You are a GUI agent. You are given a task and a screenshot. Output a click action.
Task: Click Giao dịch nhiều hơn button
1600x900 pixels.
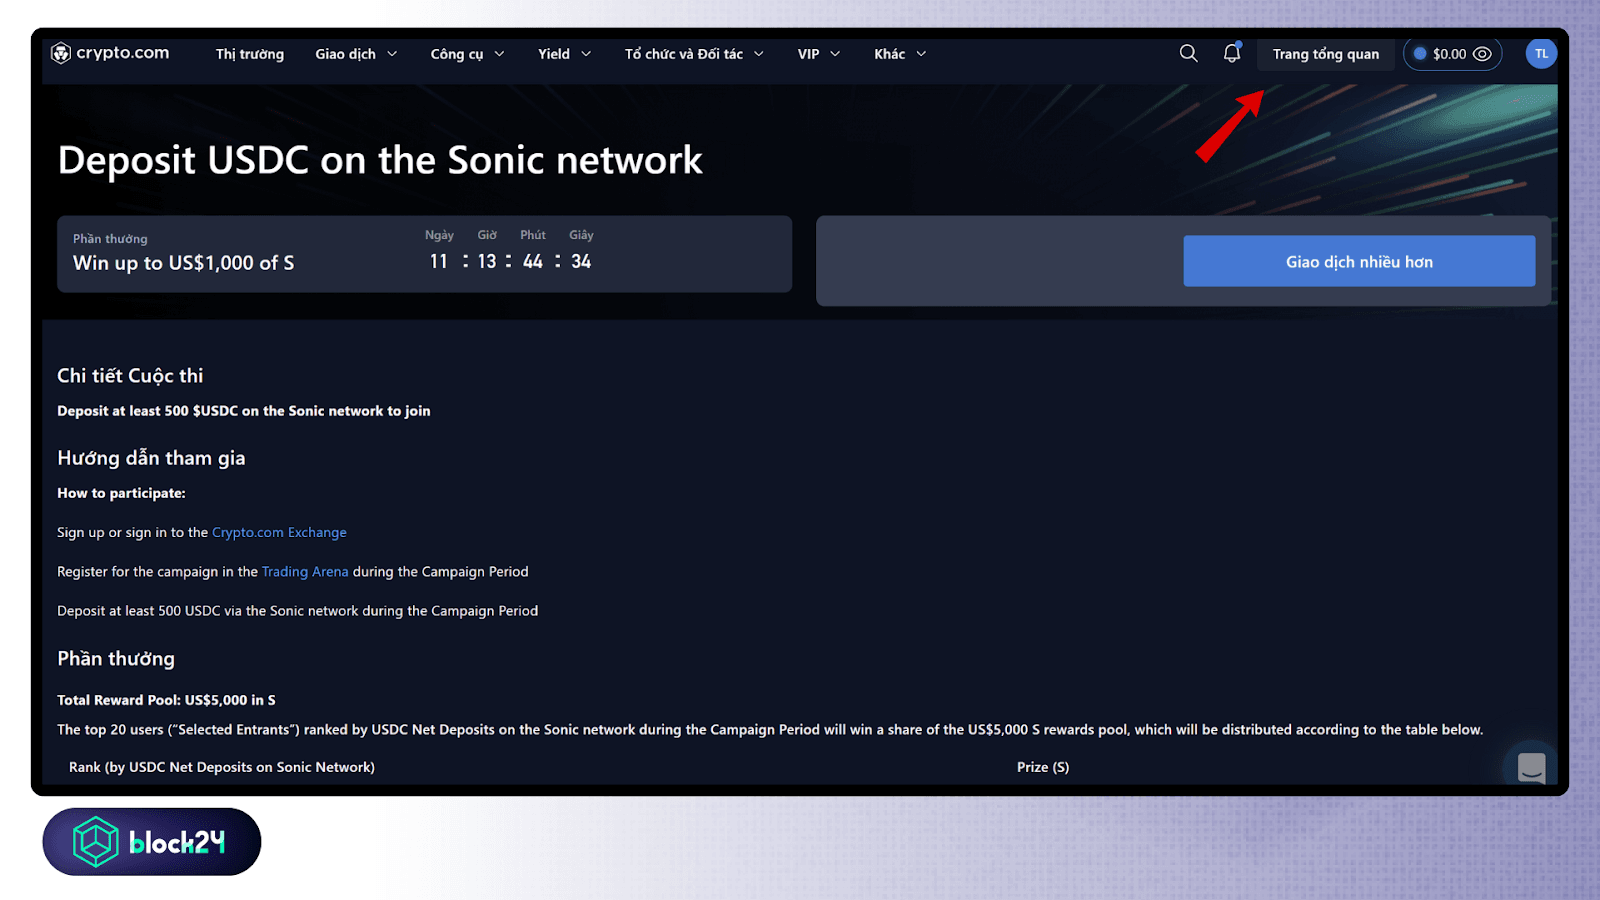(1359, 261)
